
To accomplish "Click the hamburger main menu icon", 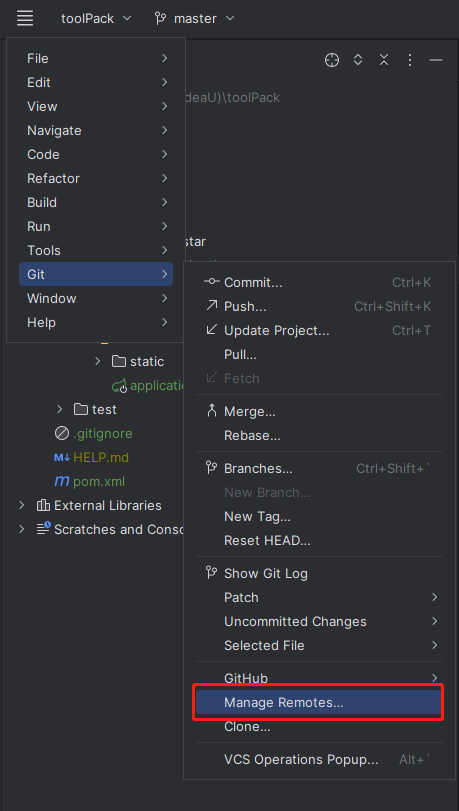I will (x=25, y=18).
